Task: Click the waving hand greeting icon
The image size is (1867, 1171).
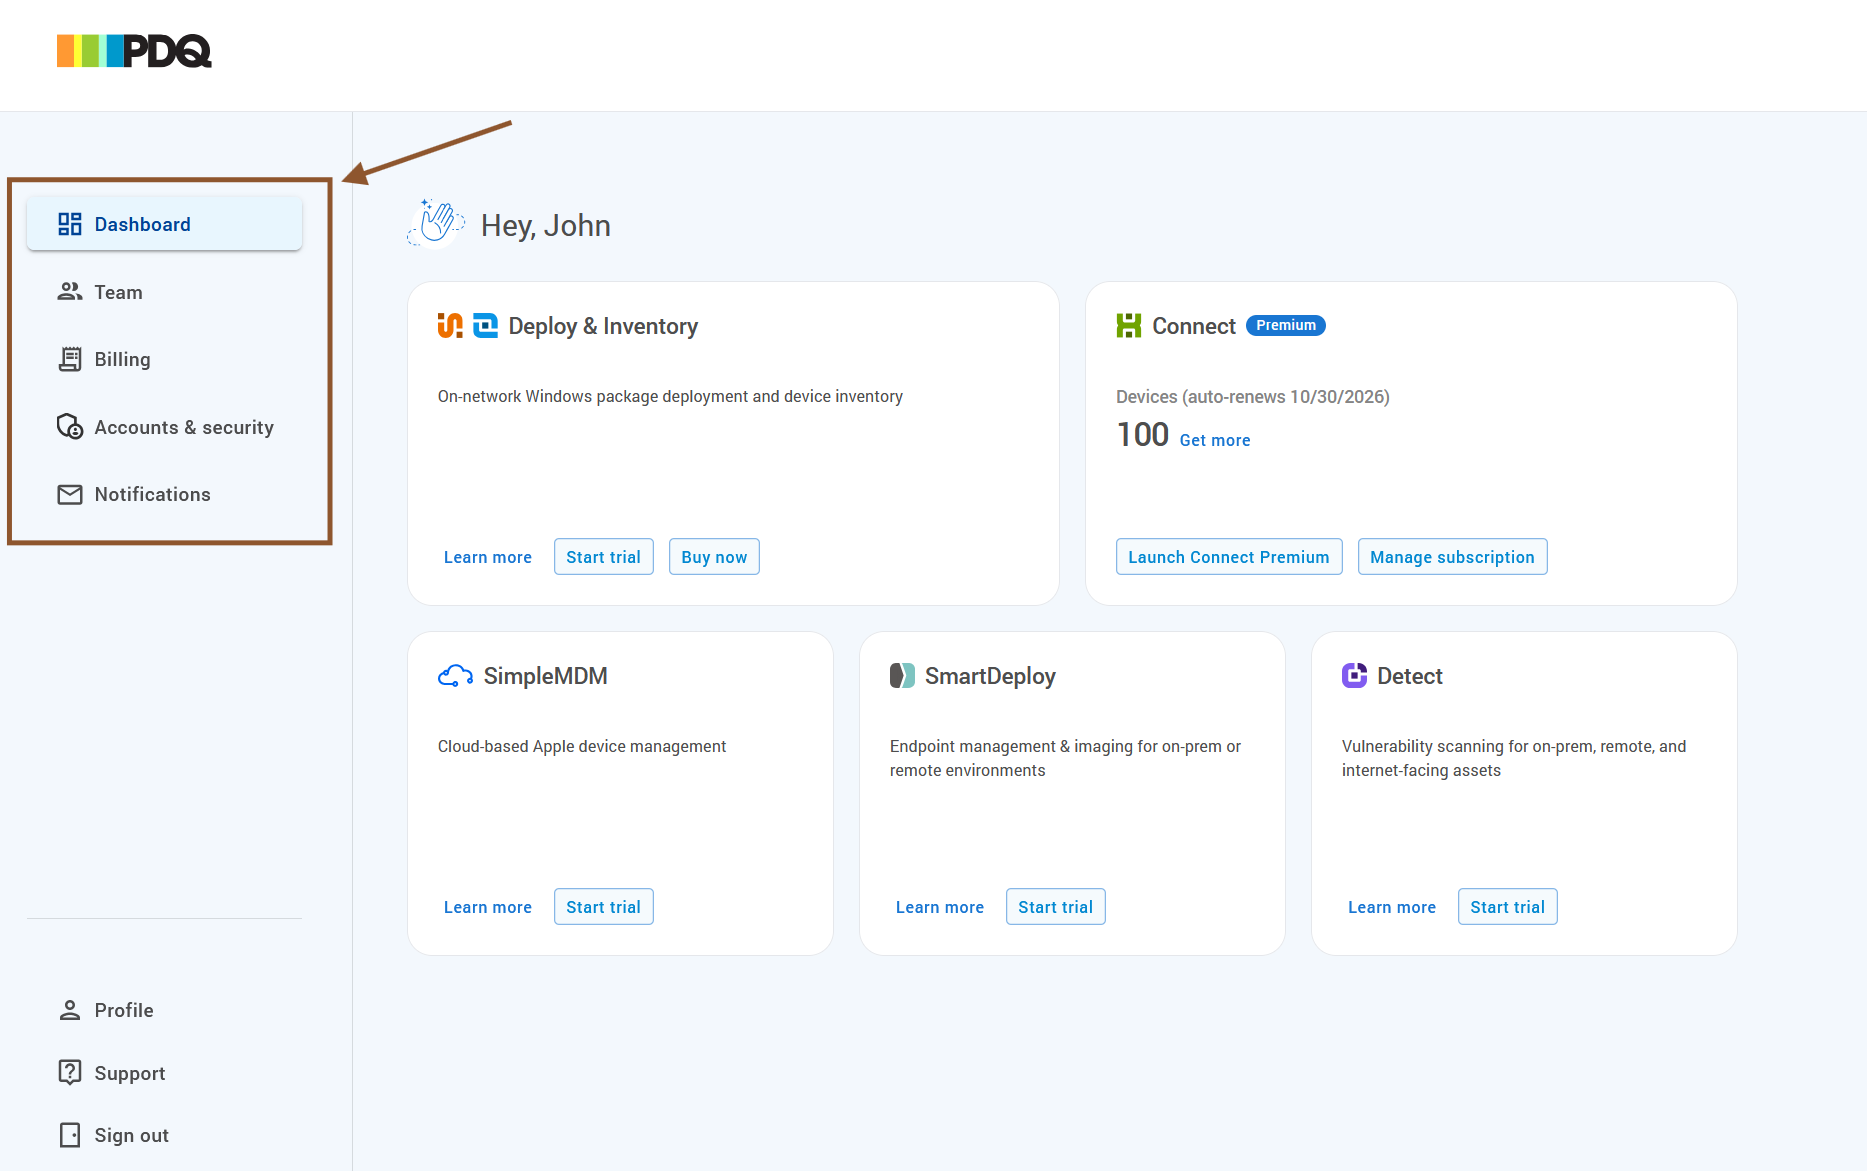Action: tap(436, 222)
